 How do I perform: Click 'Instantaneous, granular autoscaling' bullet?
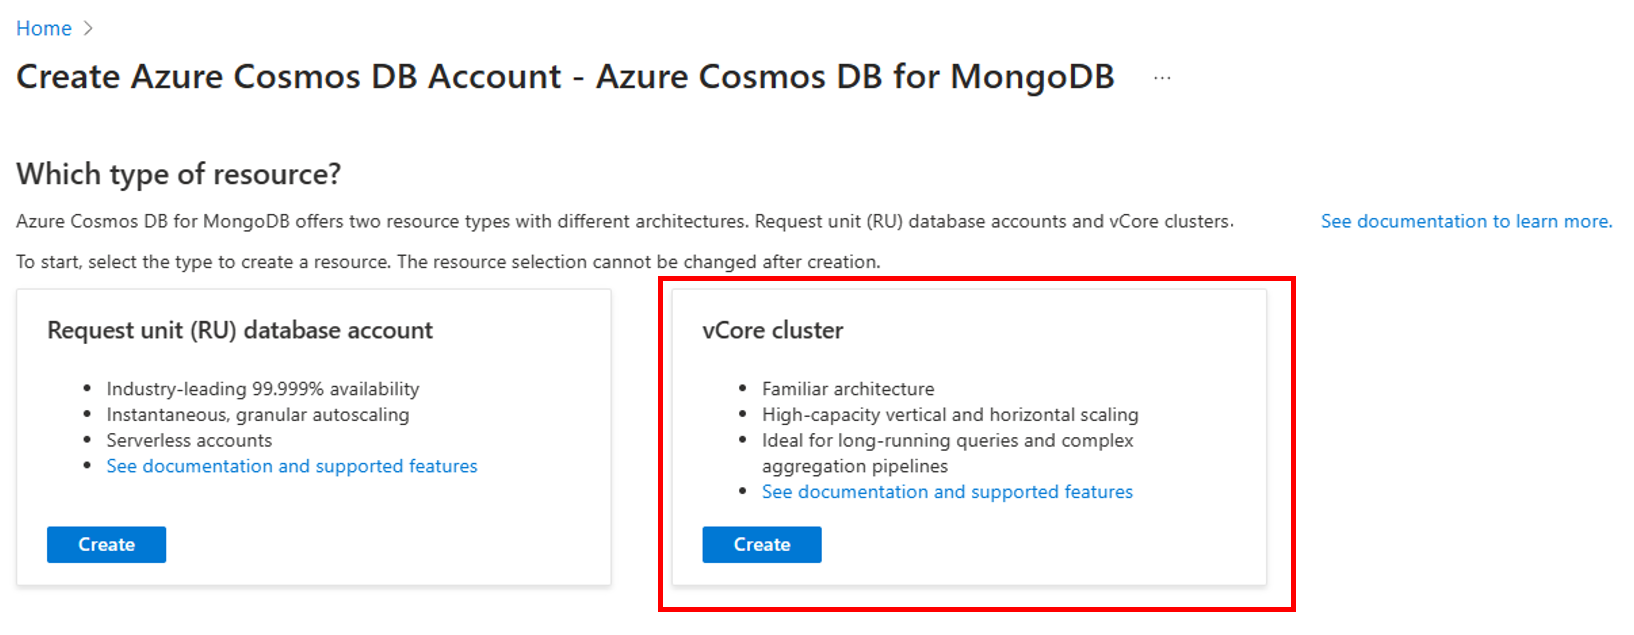pos(258,415)
